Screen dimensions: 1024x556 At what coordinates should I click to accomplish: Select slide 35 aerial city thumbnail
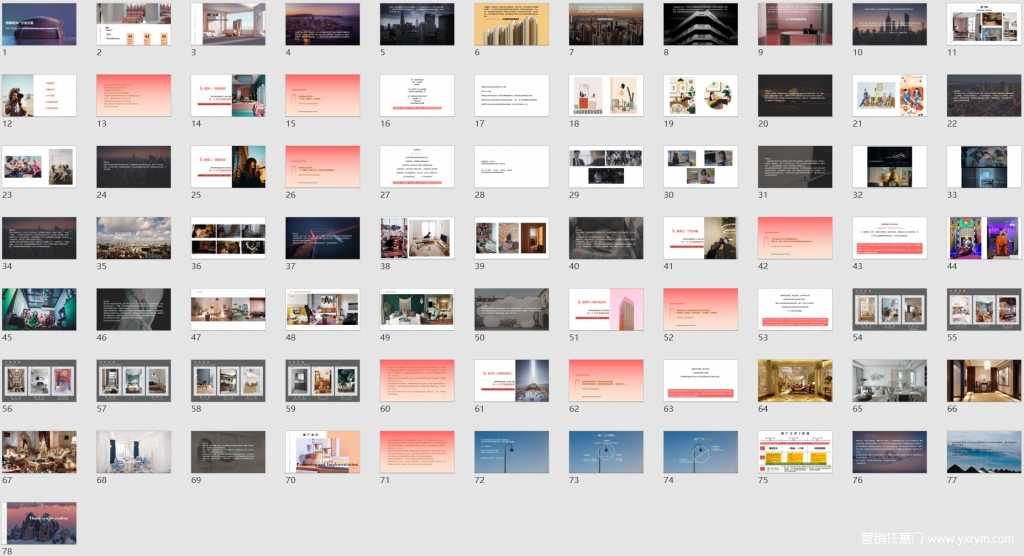[x=134, y=238]
